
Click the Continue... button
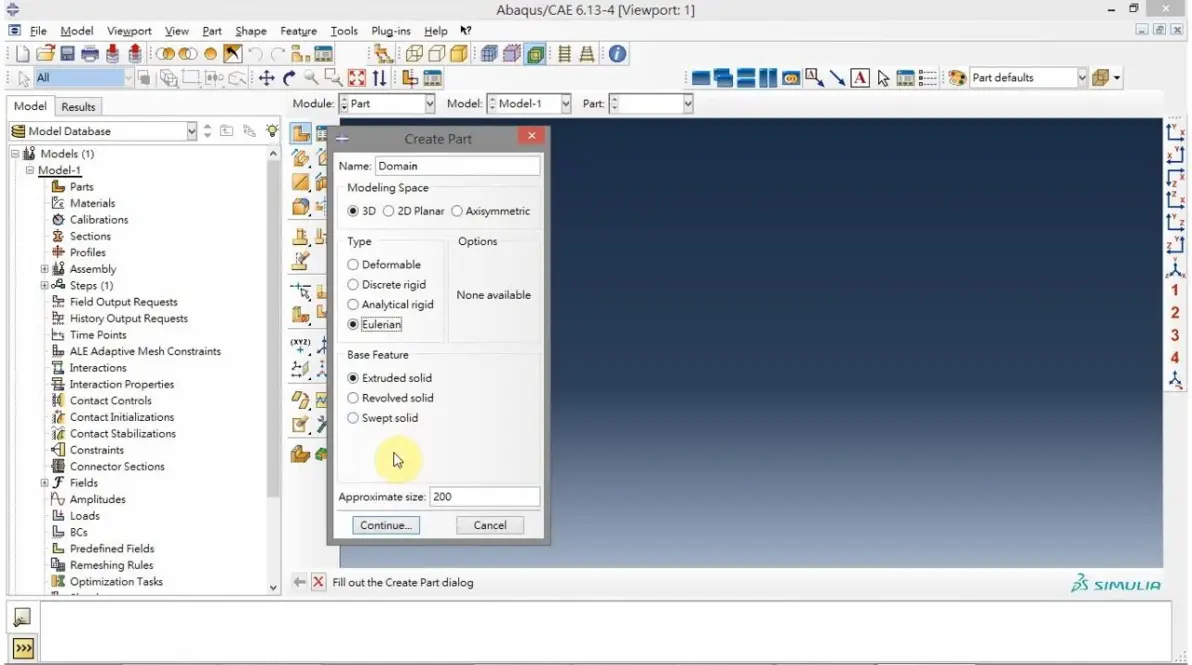(385, 525)
